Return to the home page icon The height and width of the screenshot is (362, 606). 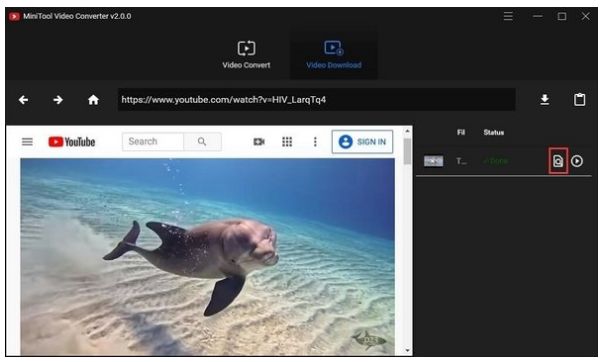coord(93,100)
